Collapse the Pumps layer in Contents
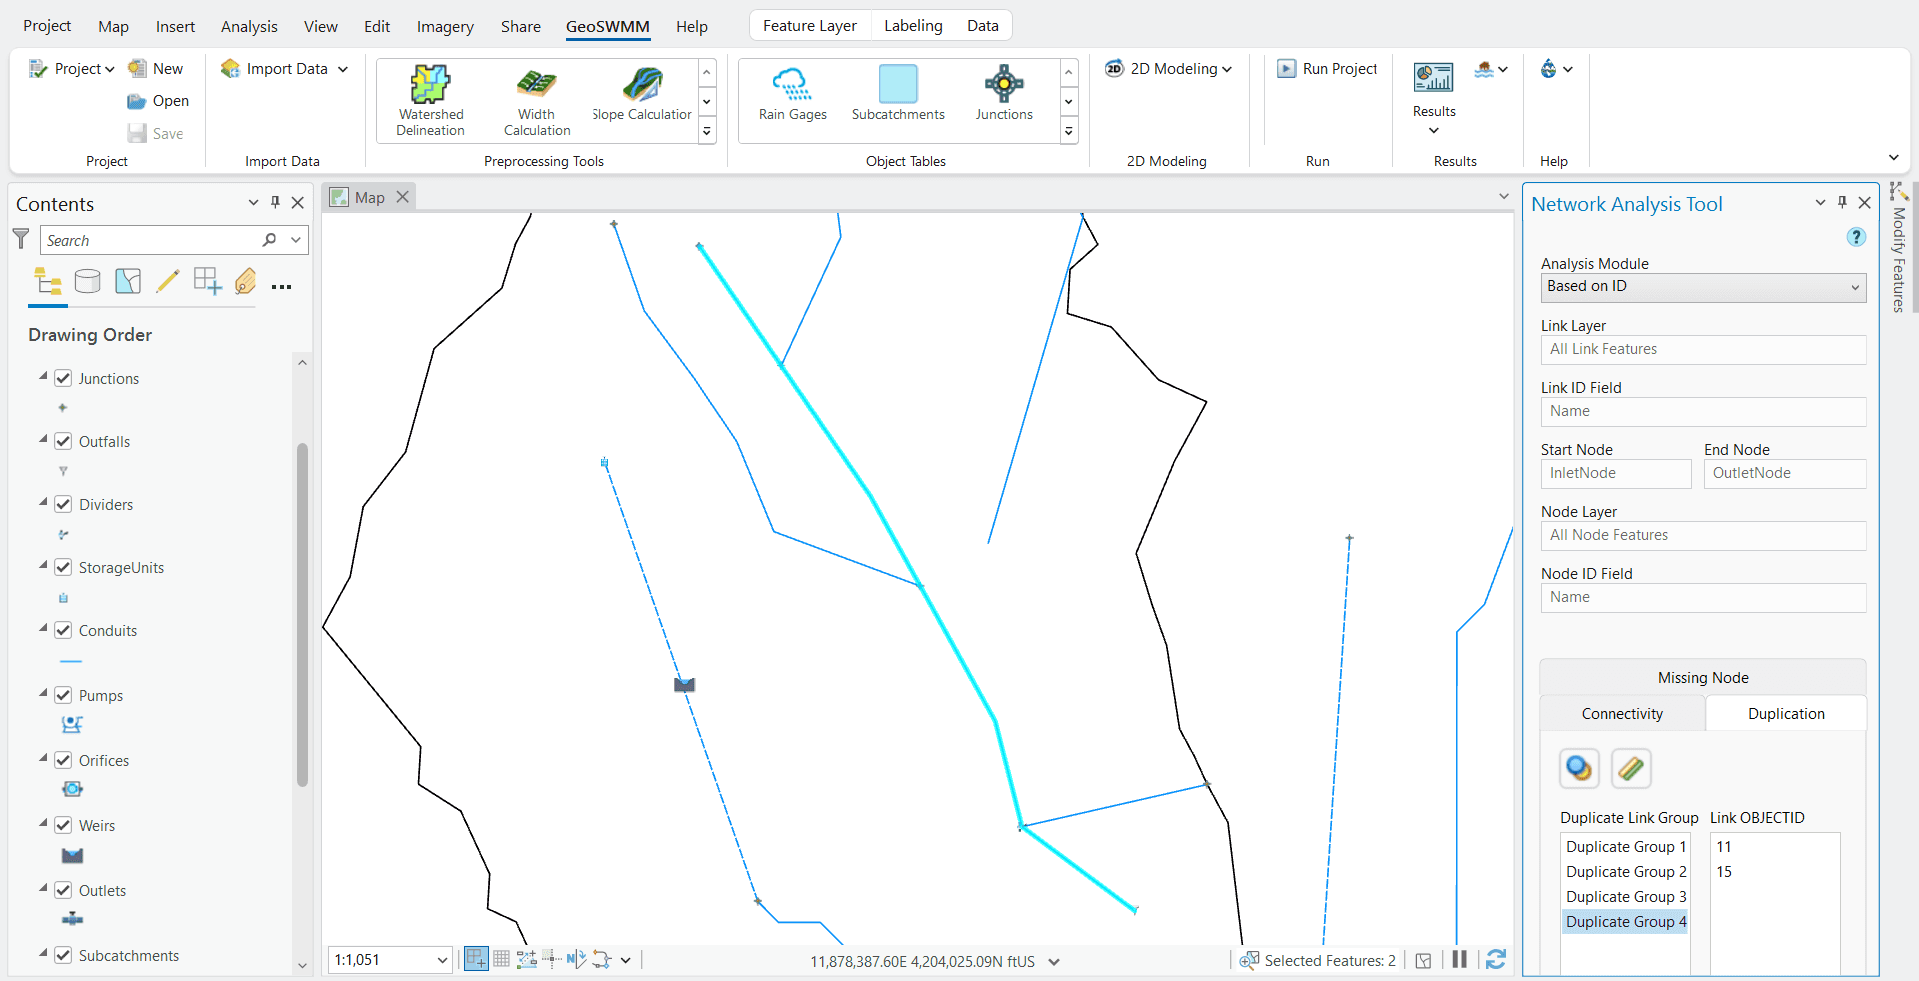The height and width of the screenshot is (981, 1919). coord(42,694)
